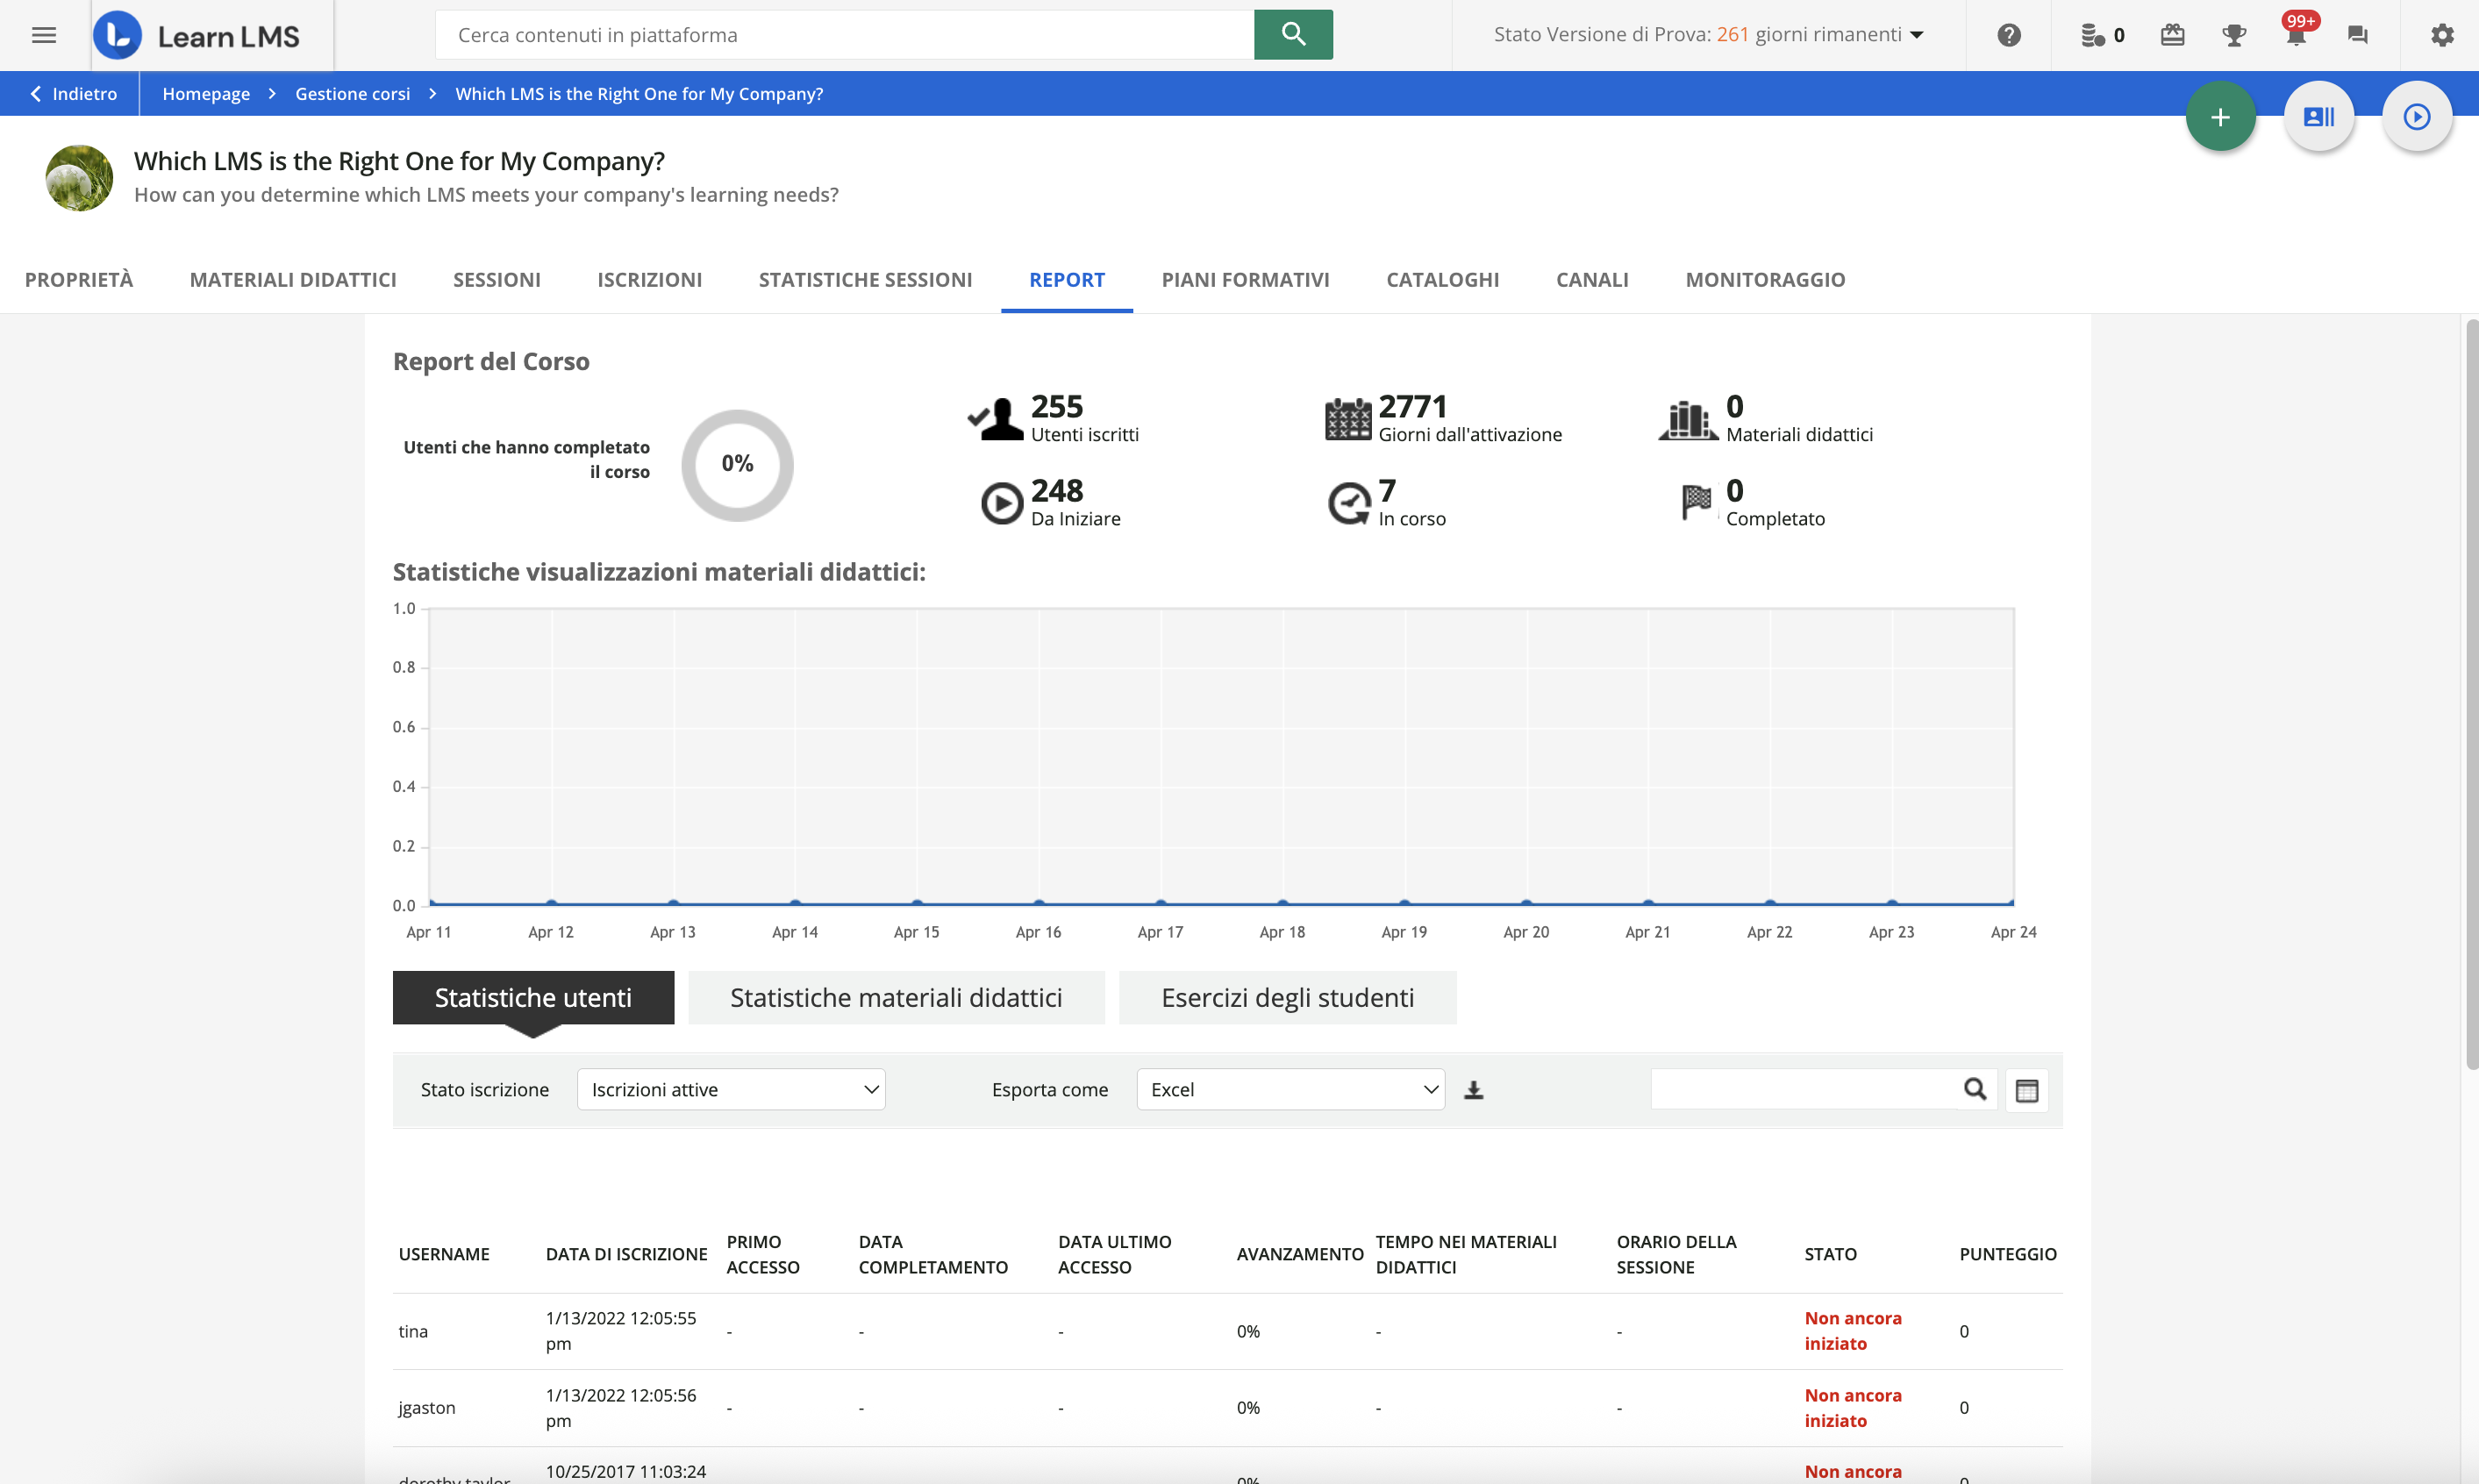Focus the platform content search field
The height and width of the screenshot is (1484, 2479).
point(844,35)
